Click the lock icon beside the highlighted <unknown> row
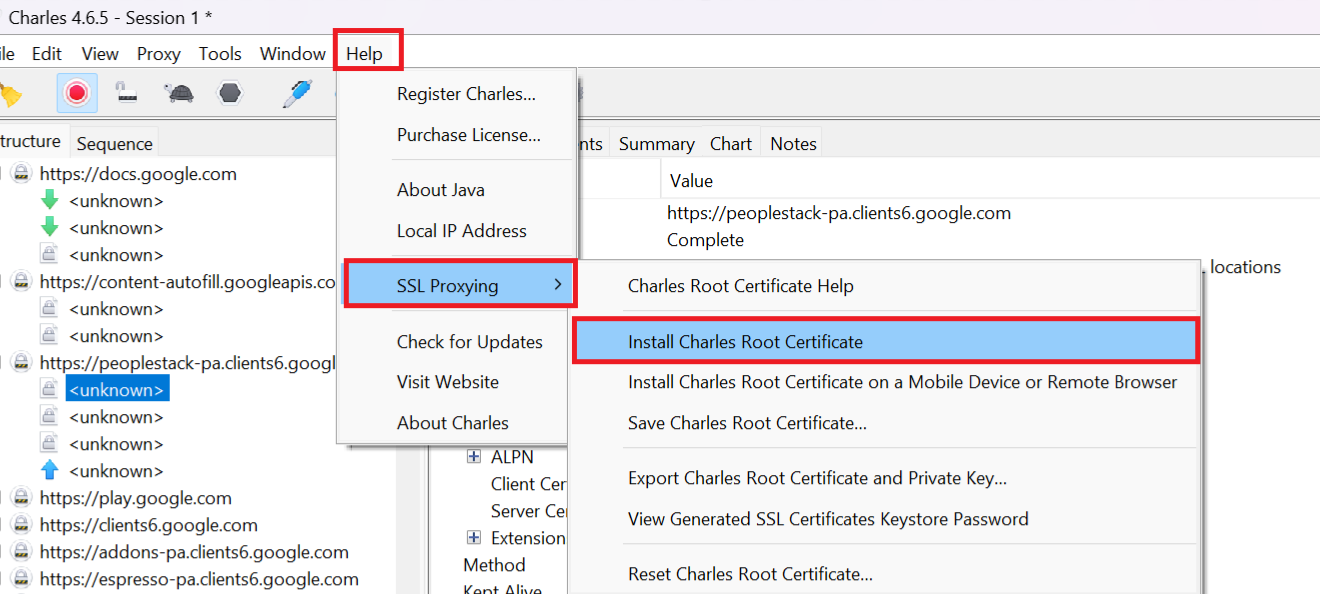 (x=49, y=390)
